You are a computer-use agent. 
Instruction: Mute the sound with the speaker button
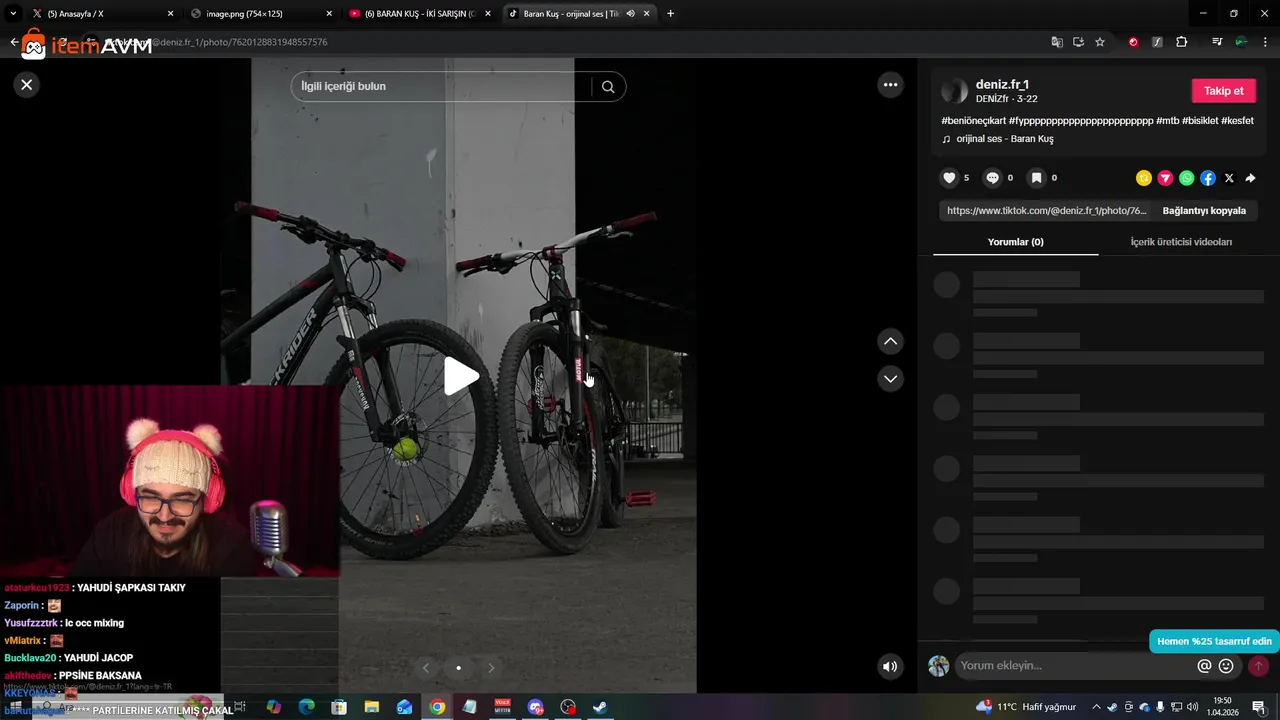tap(890, 667)
